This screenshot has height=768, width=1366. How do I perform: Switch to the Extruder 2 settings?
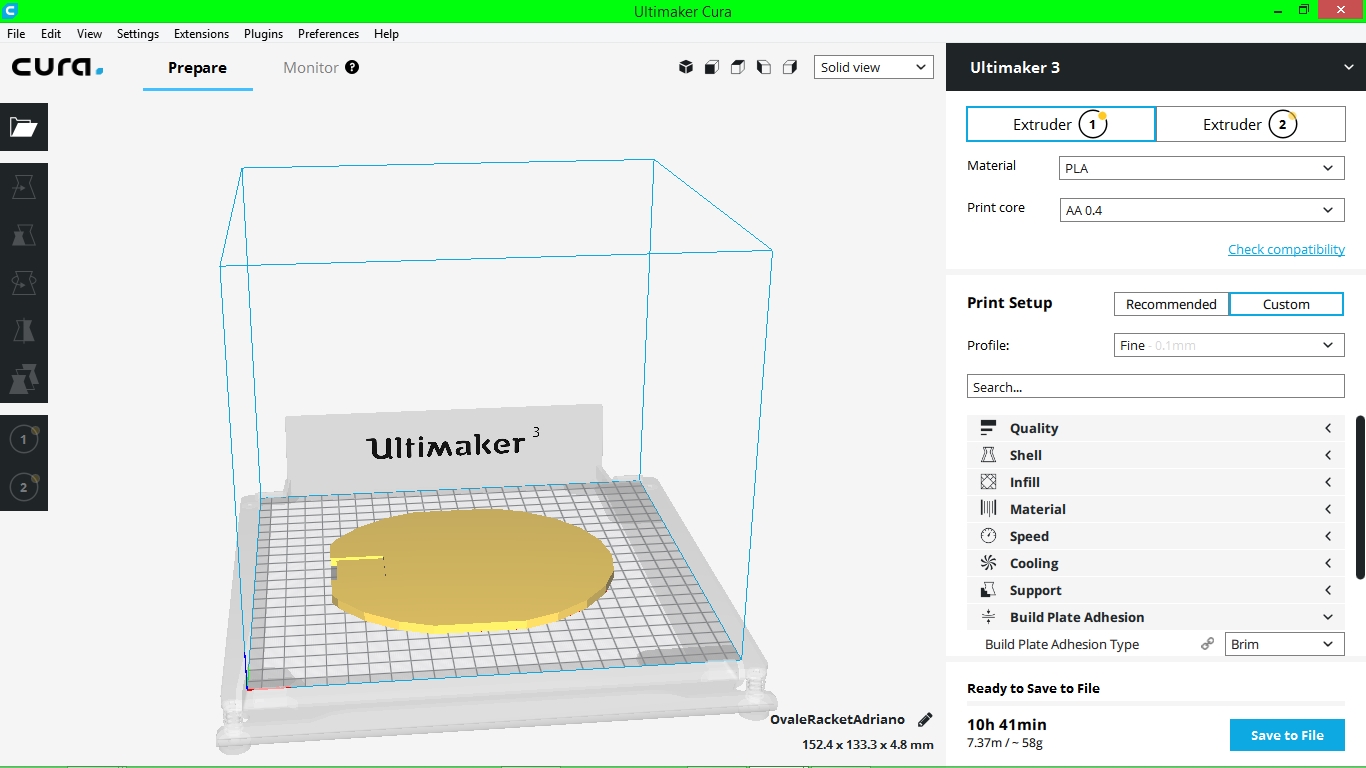click(x=1250, y=124)
